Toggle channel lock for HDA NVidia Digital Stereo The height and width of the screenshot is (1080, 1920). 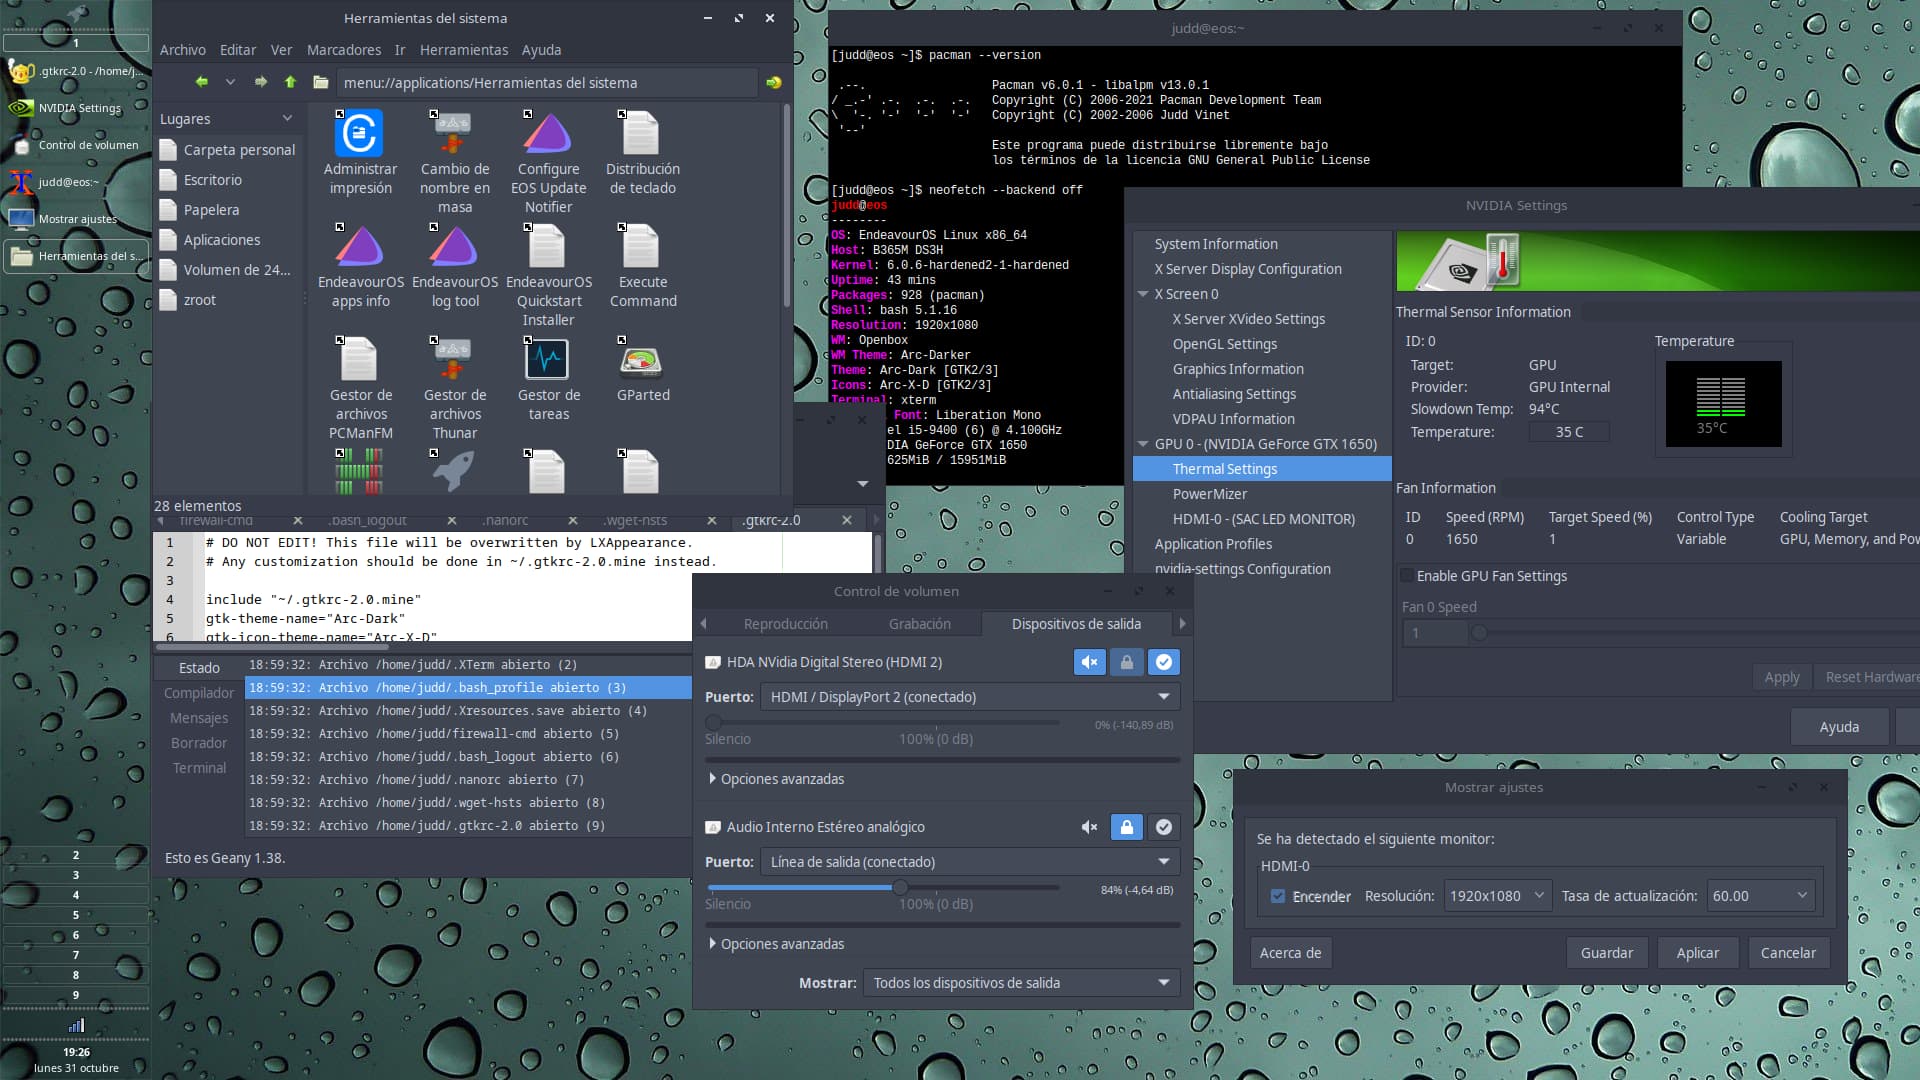1126,662
